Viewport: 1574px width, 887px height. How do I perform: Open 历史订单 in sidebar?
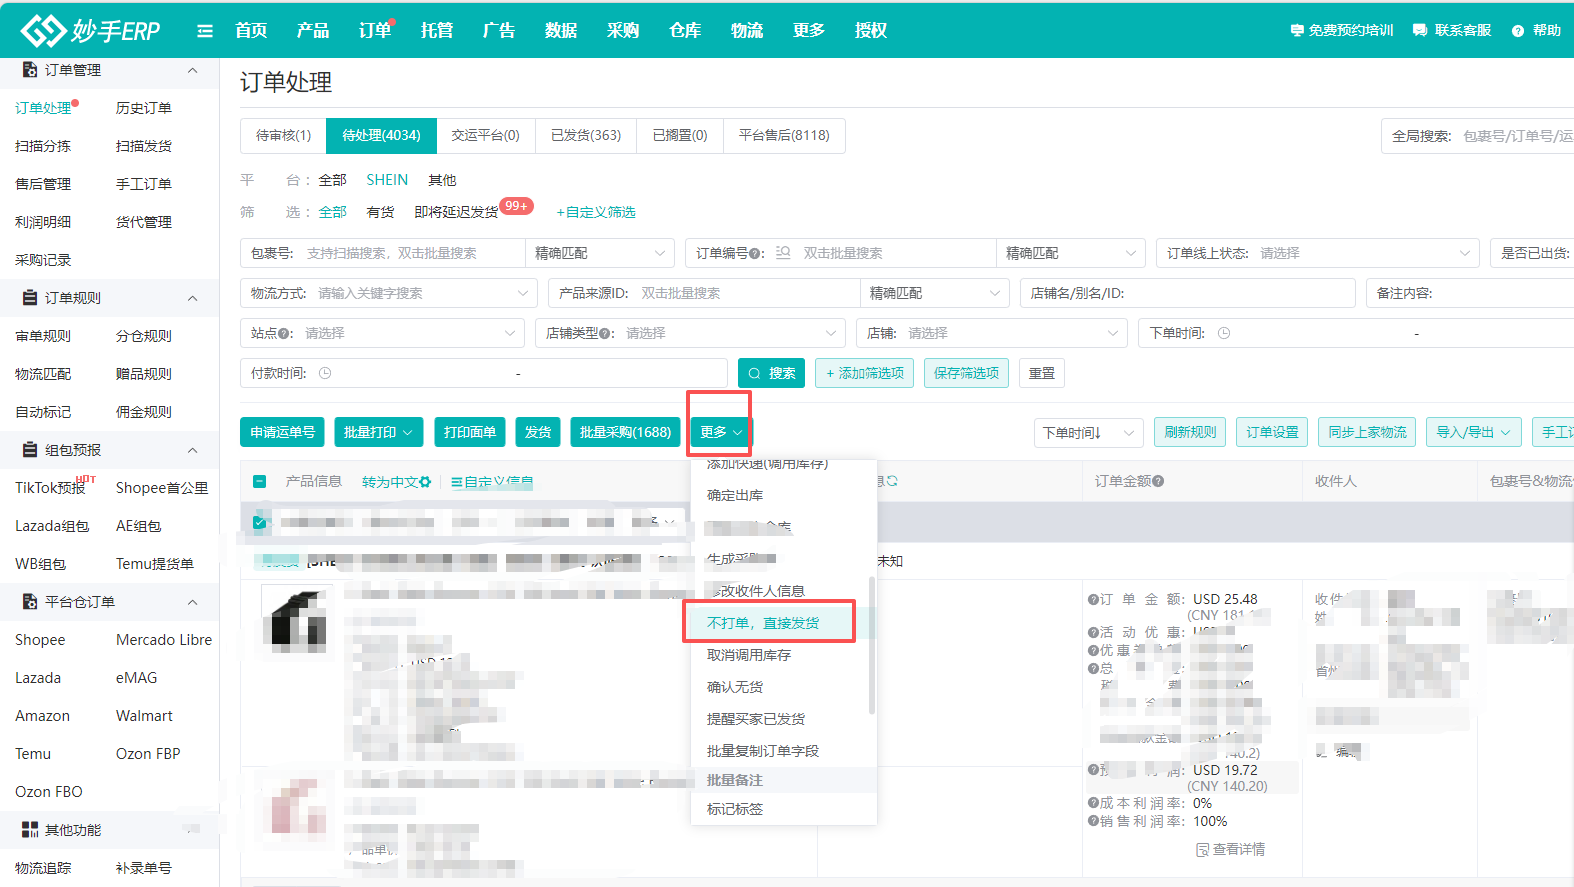(144, 108)
